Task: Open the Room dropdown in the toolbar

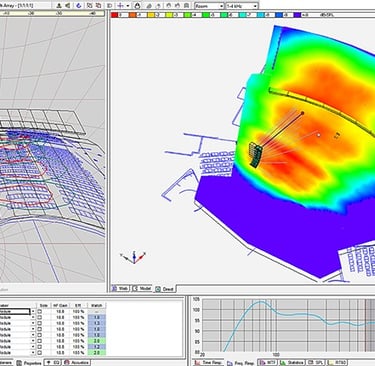Action: [209, 6]
